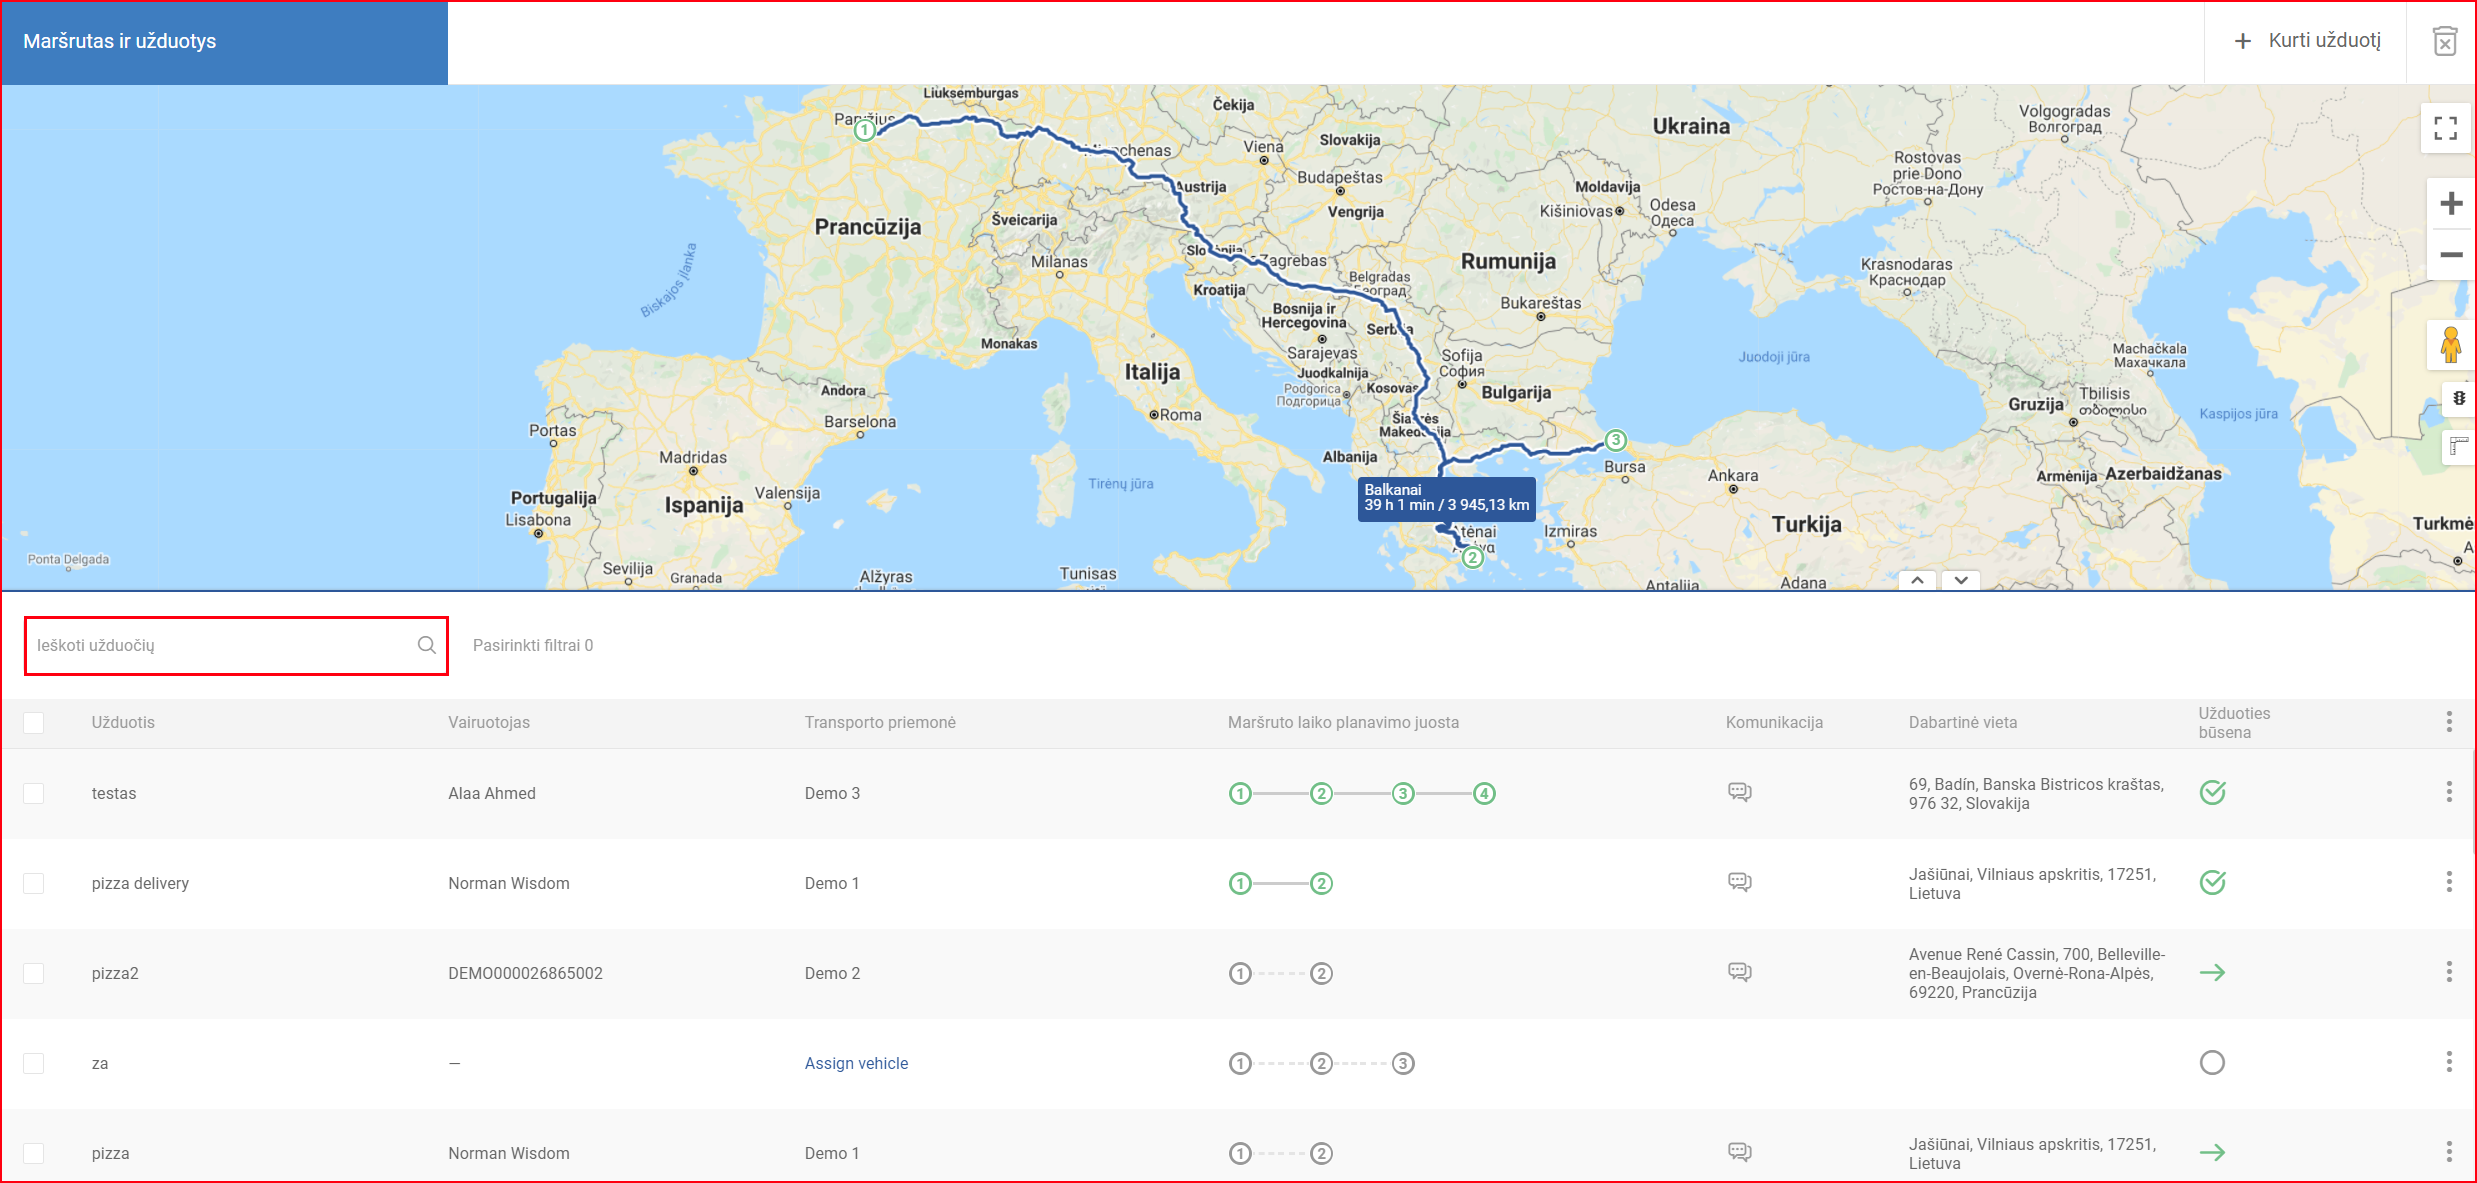Click Maršruto laiko planavimo juosta header
The width and height of the screenshot is (2477, 1183).
(1343, 722)
